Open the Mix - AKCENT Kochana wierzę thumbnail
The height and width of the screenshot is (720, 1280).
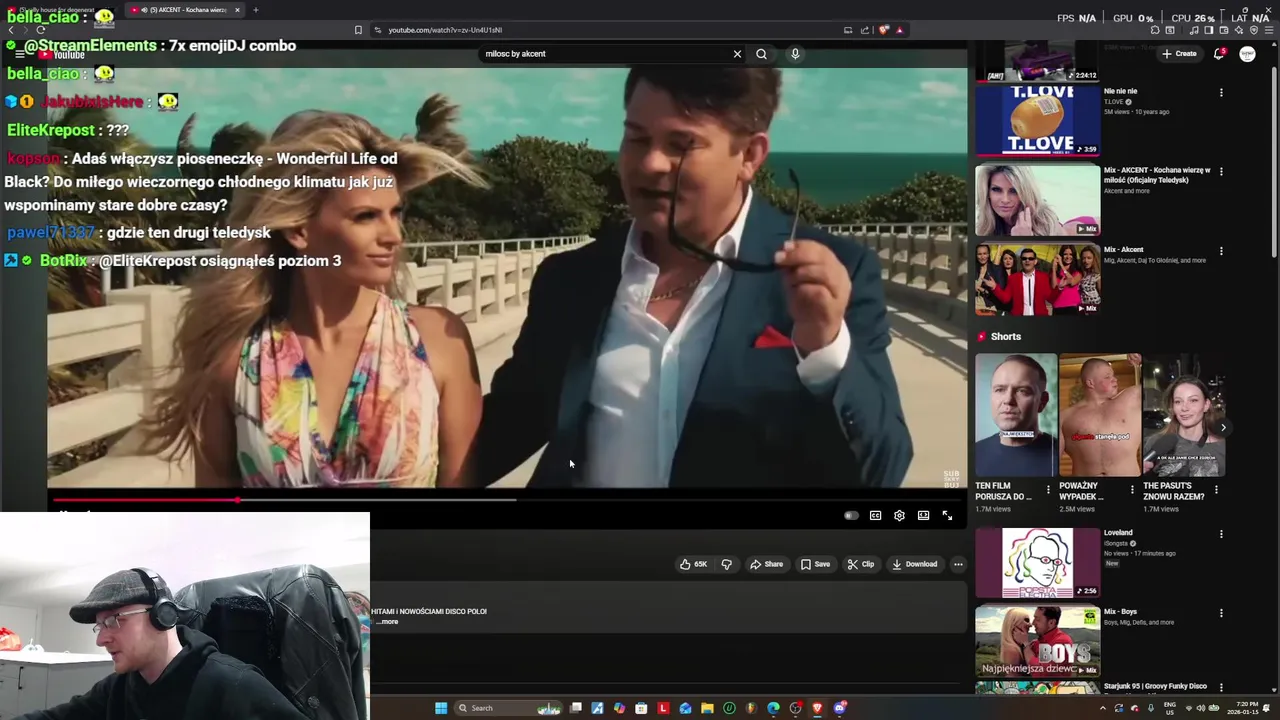point(1037,200)
